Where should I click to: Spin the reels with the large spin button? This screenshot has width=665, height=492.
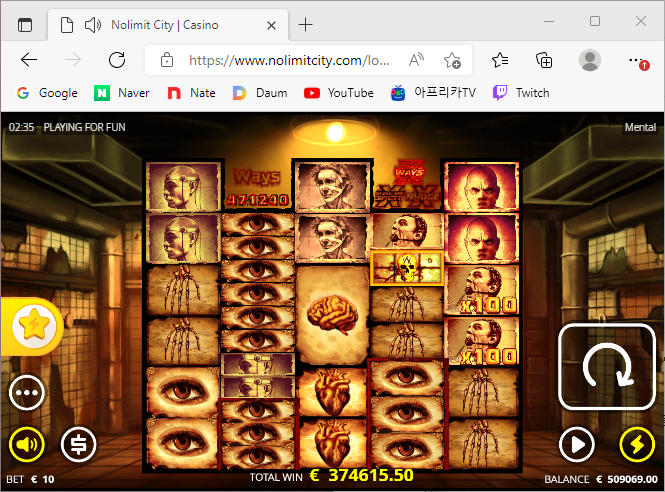(x=607, y=367)
